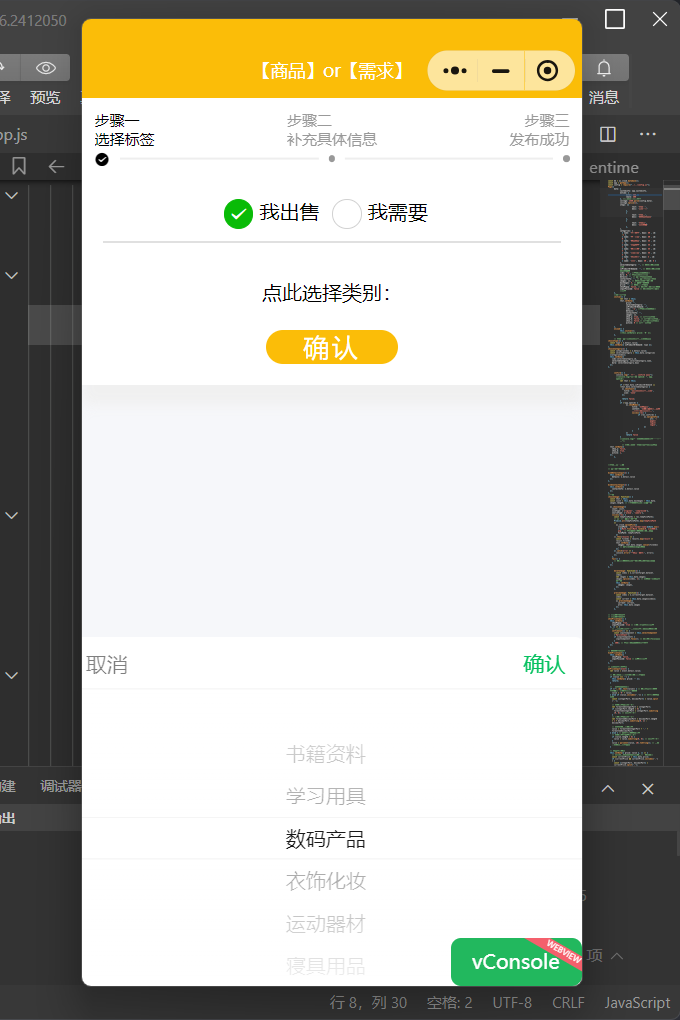Tap the mini program close target icon

[547, 70]
